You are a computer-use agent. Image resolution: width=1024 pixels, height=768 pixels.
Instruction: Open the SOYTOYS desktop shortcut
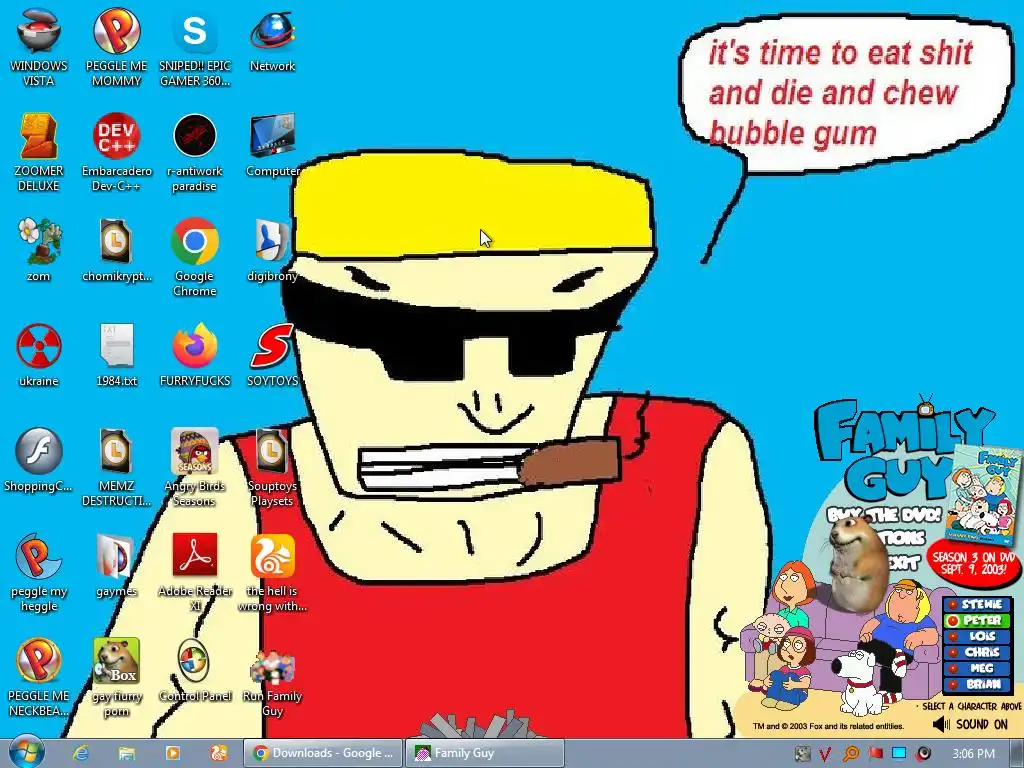pos(272,355)
